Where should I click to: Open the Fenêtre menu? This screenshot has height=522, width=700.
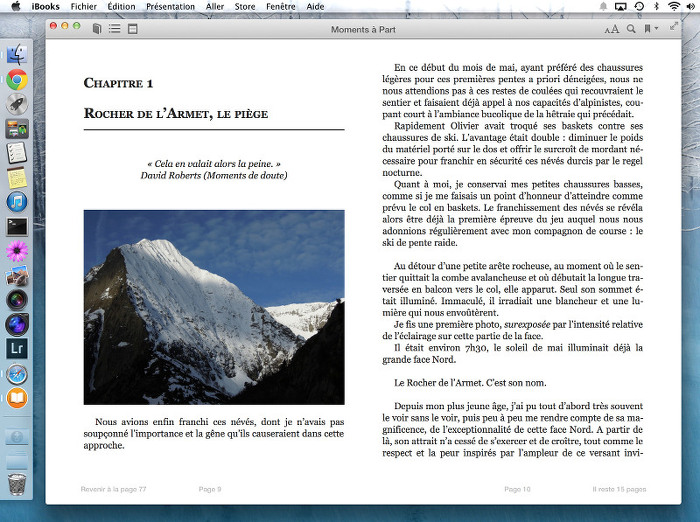pyautogui.click(x=280, y=7)
